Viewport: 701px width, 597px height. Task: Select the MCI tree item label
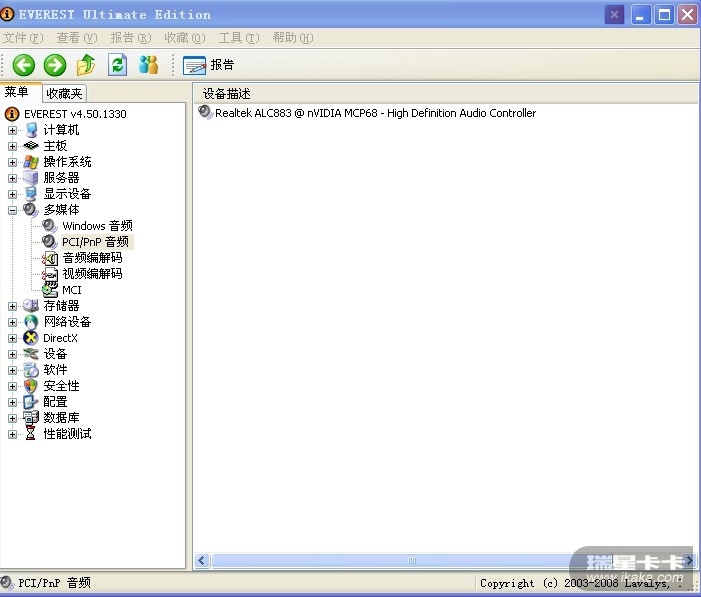tap(72, 290)
